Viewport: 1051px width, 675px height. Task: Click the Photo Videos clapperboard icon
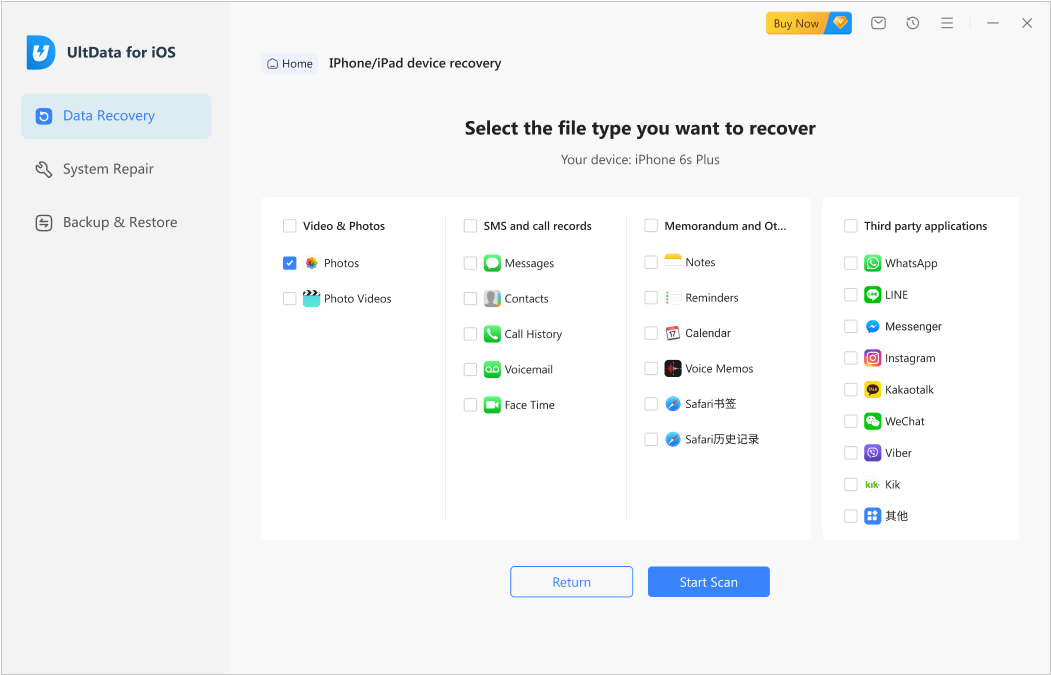312,298
